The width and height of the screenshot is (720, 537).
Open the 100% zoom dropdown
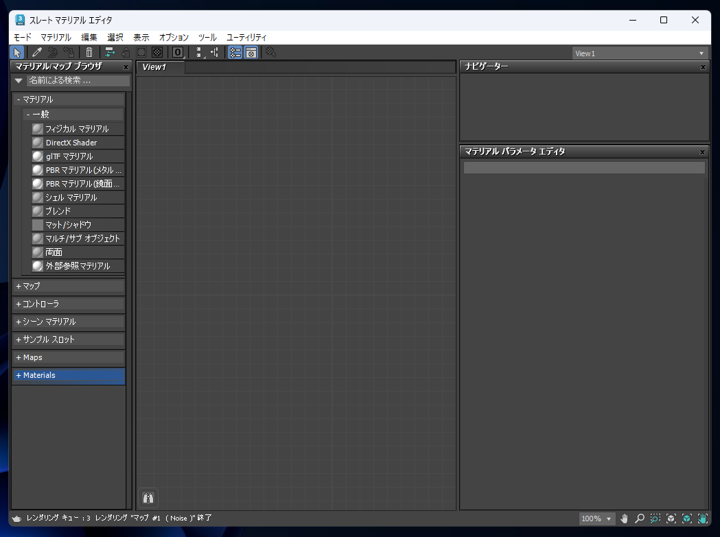tap(596, 519)
